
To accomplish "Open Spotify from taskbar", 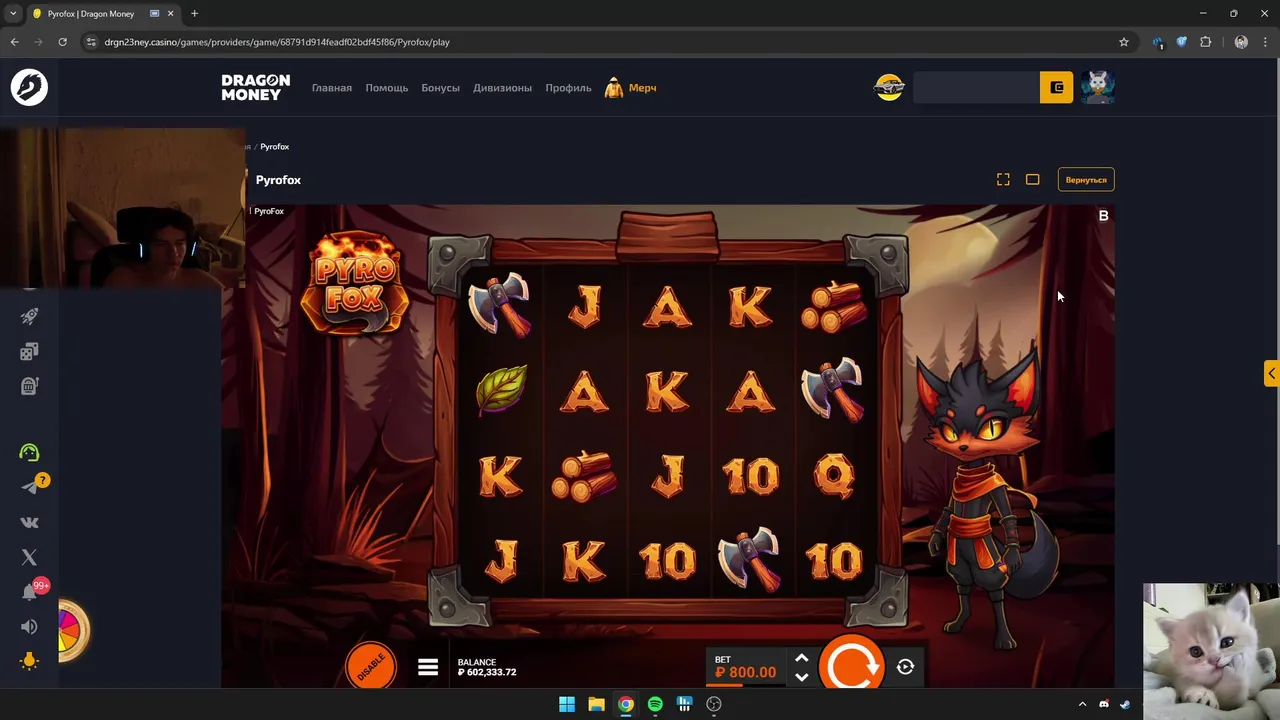I will pyautogui.click(x=655, y=704).
